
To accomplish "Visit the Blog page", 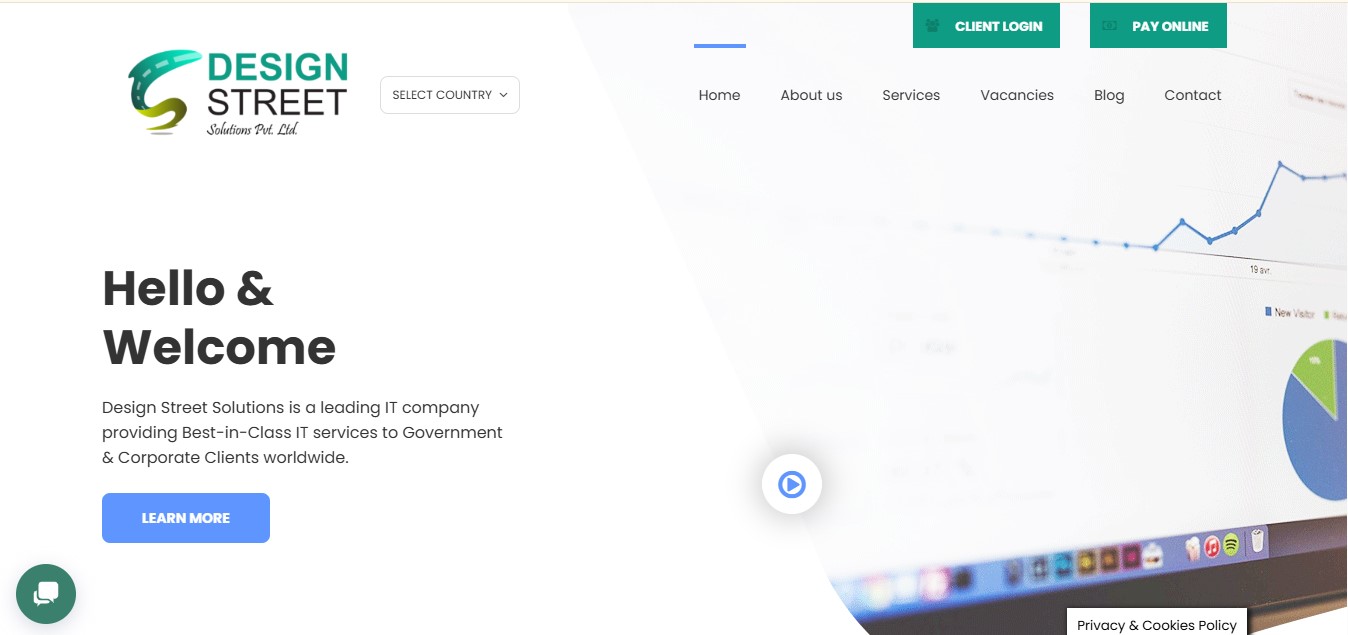I will pyautogui.click(x=1109, y=95).
